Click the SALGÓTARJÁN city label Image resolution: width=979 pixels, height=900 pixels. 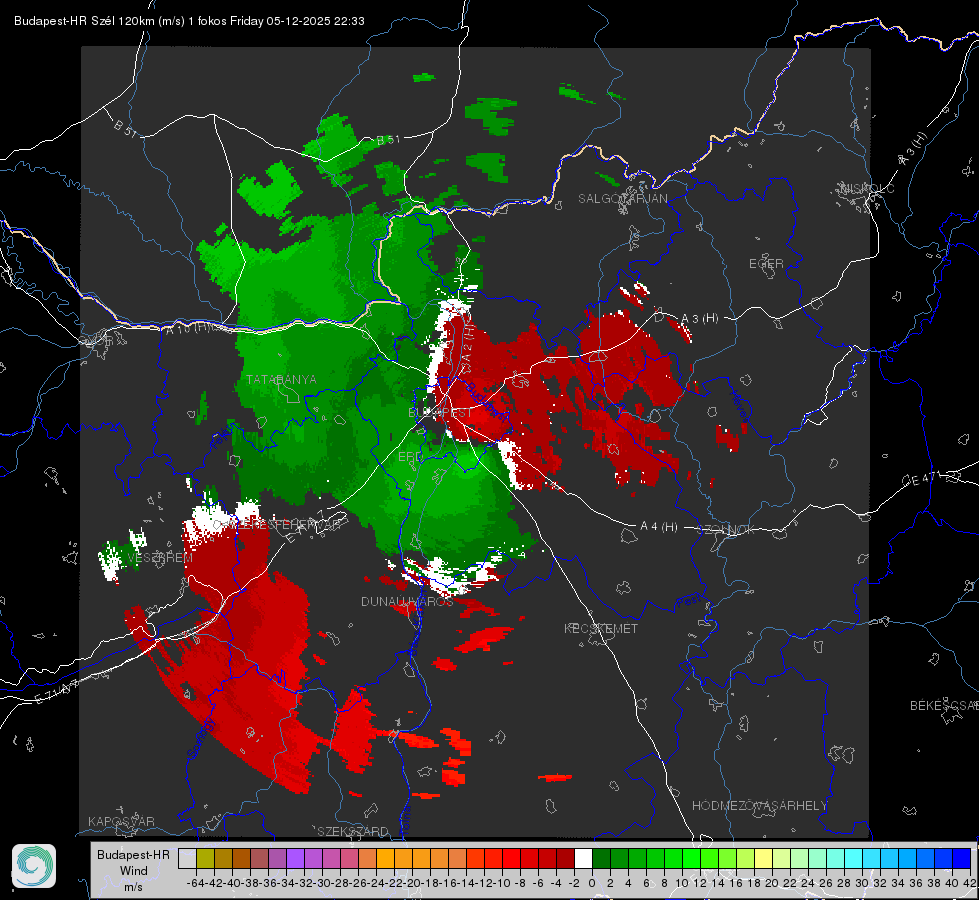pyautogui.click(x=622, y=199)
